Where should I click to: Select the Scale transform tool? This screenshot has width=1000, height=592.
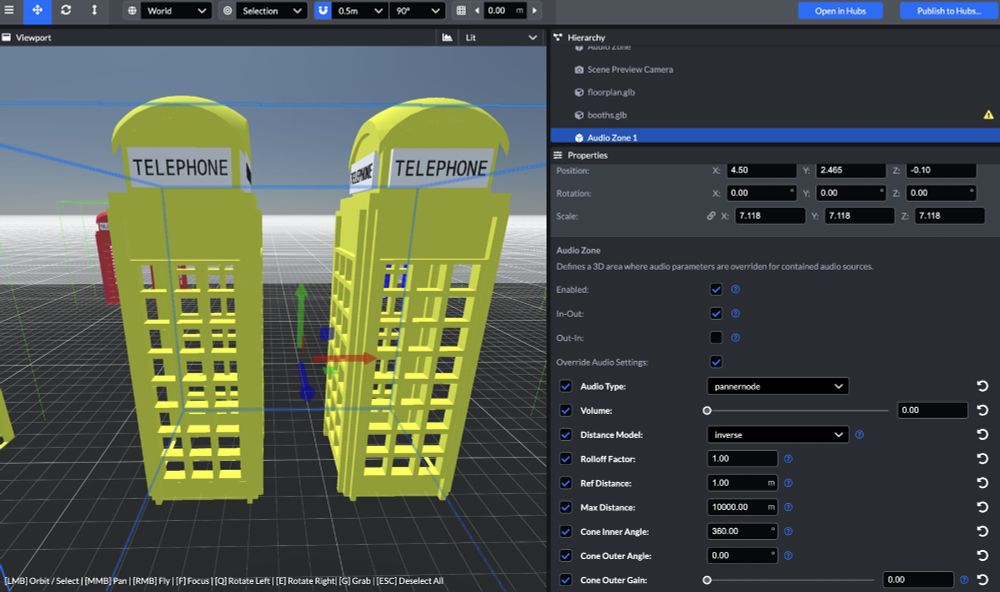[94, 10]
